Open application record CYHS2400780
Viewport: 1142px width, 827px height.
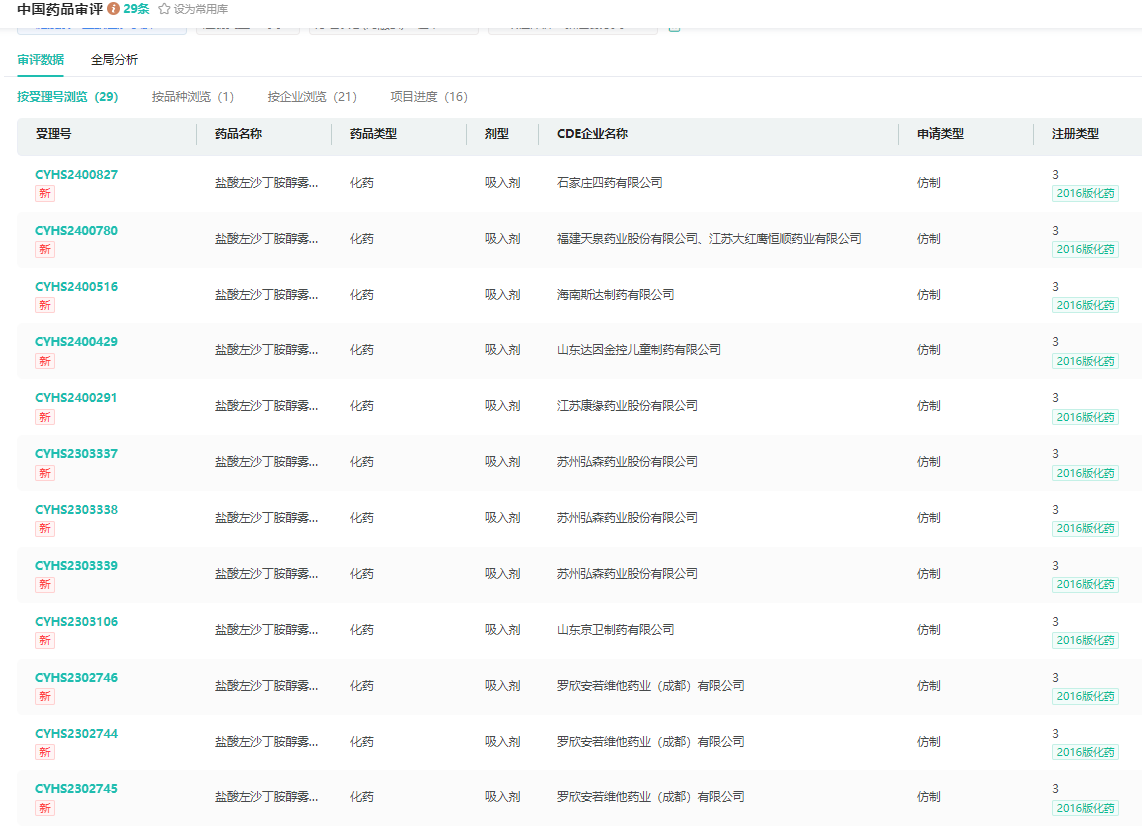(x=76, y=231)
